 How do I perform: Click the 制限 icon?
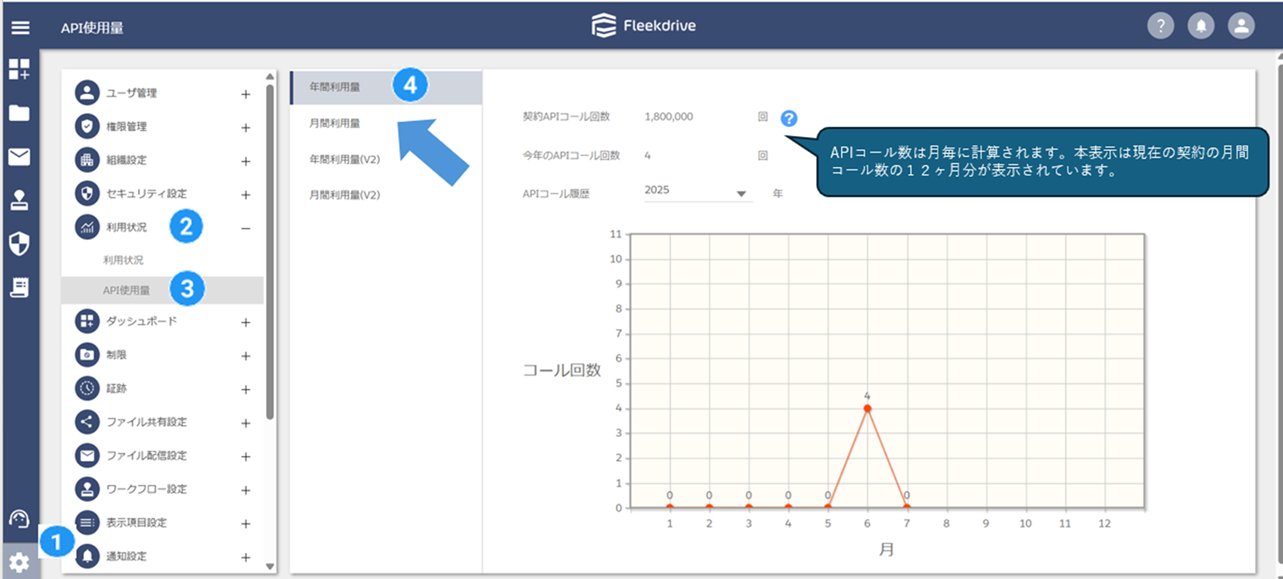coord(88,355)
